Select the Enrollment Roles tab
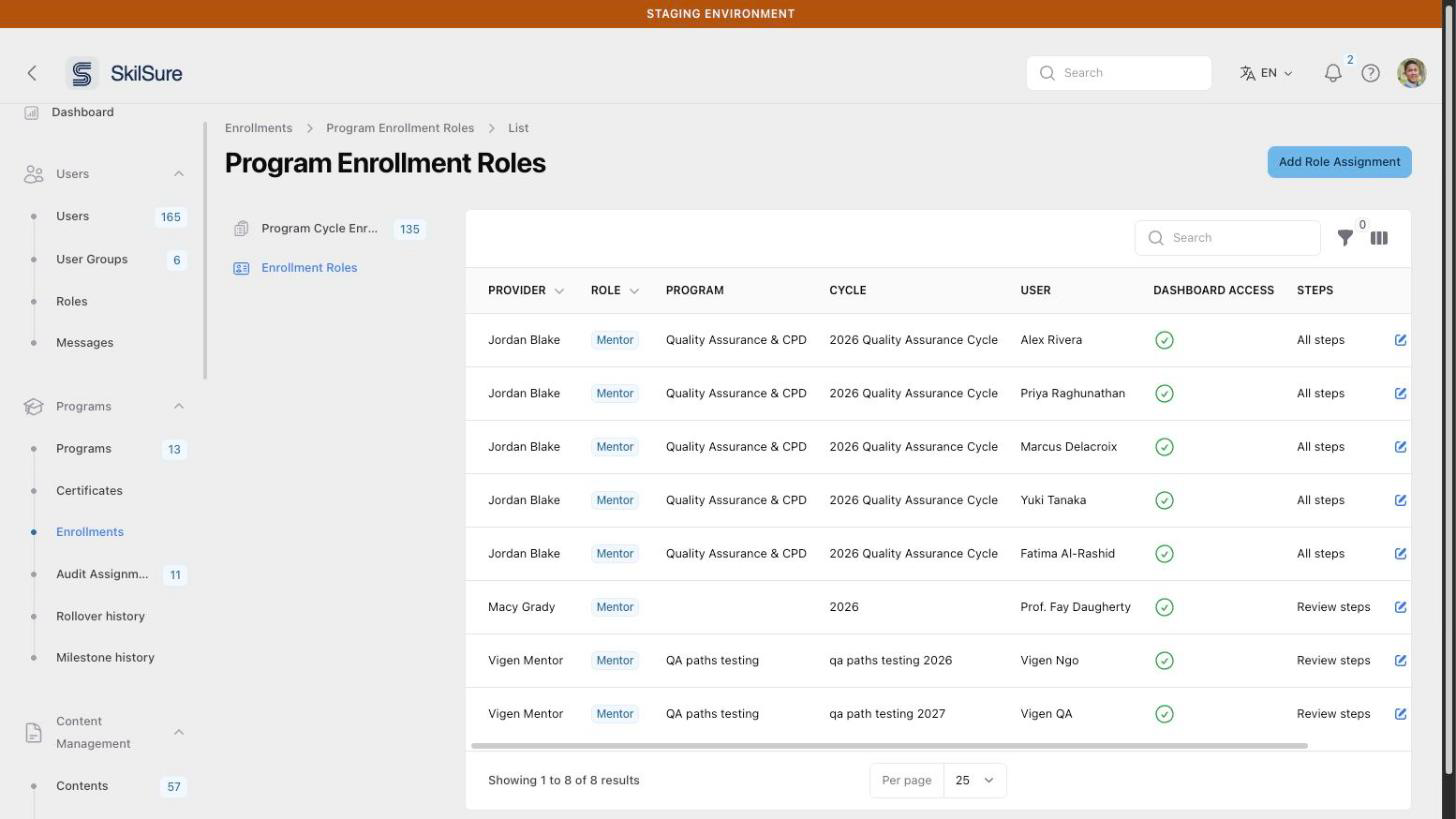Viewport: 1456px width, 819px height. point(296,268)
